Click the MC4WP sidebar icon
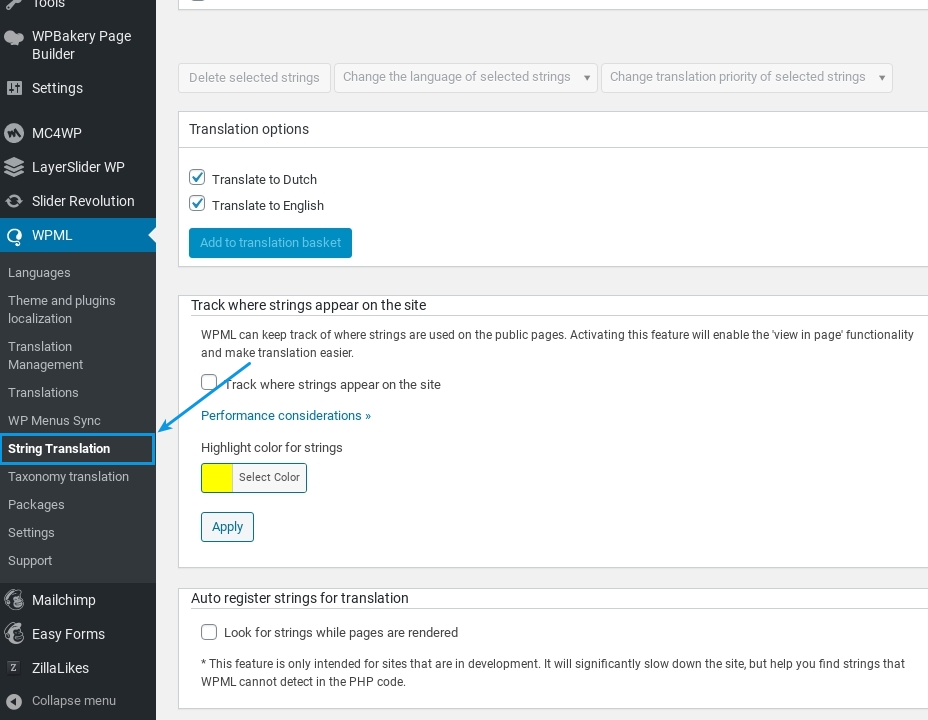Image resolution: width=928 pixels, height=720 pixels. (x=14, y=133)
